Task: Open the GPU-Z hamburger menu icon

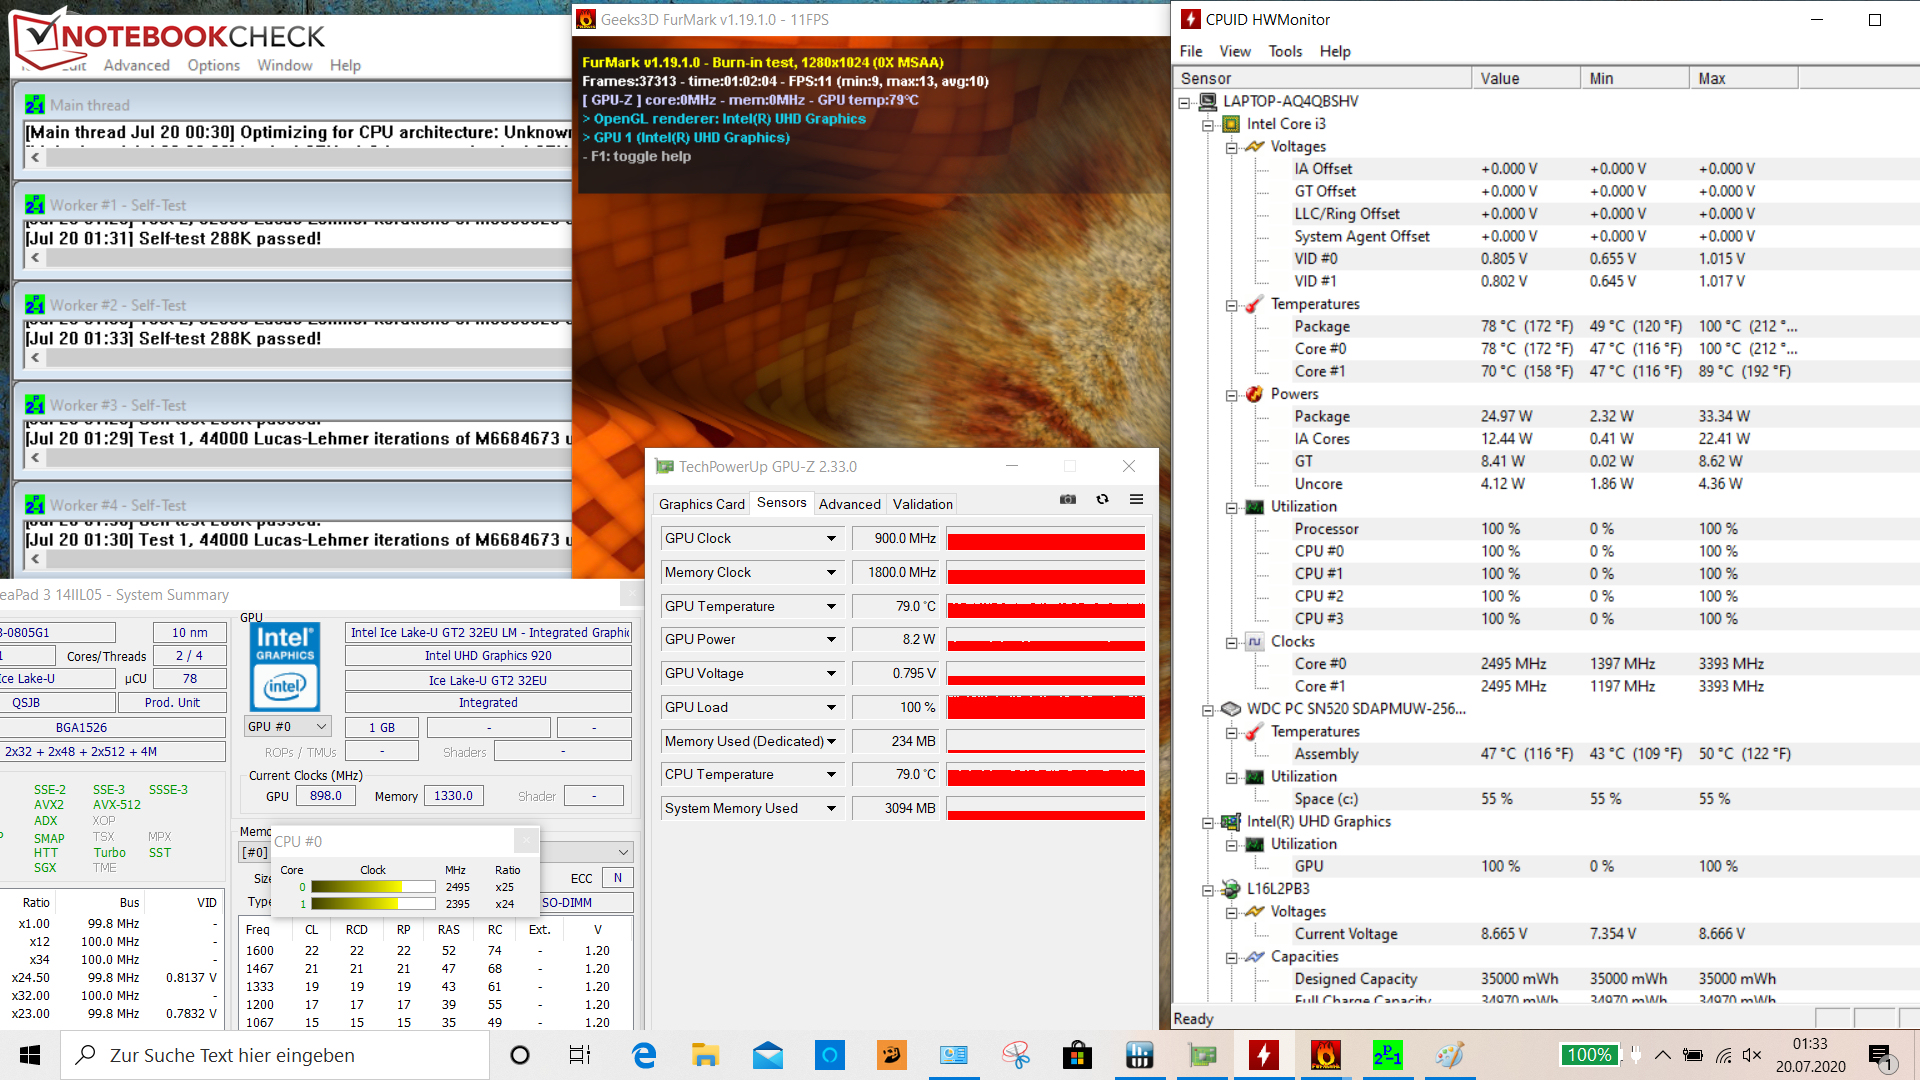Action: (1136, 499)
